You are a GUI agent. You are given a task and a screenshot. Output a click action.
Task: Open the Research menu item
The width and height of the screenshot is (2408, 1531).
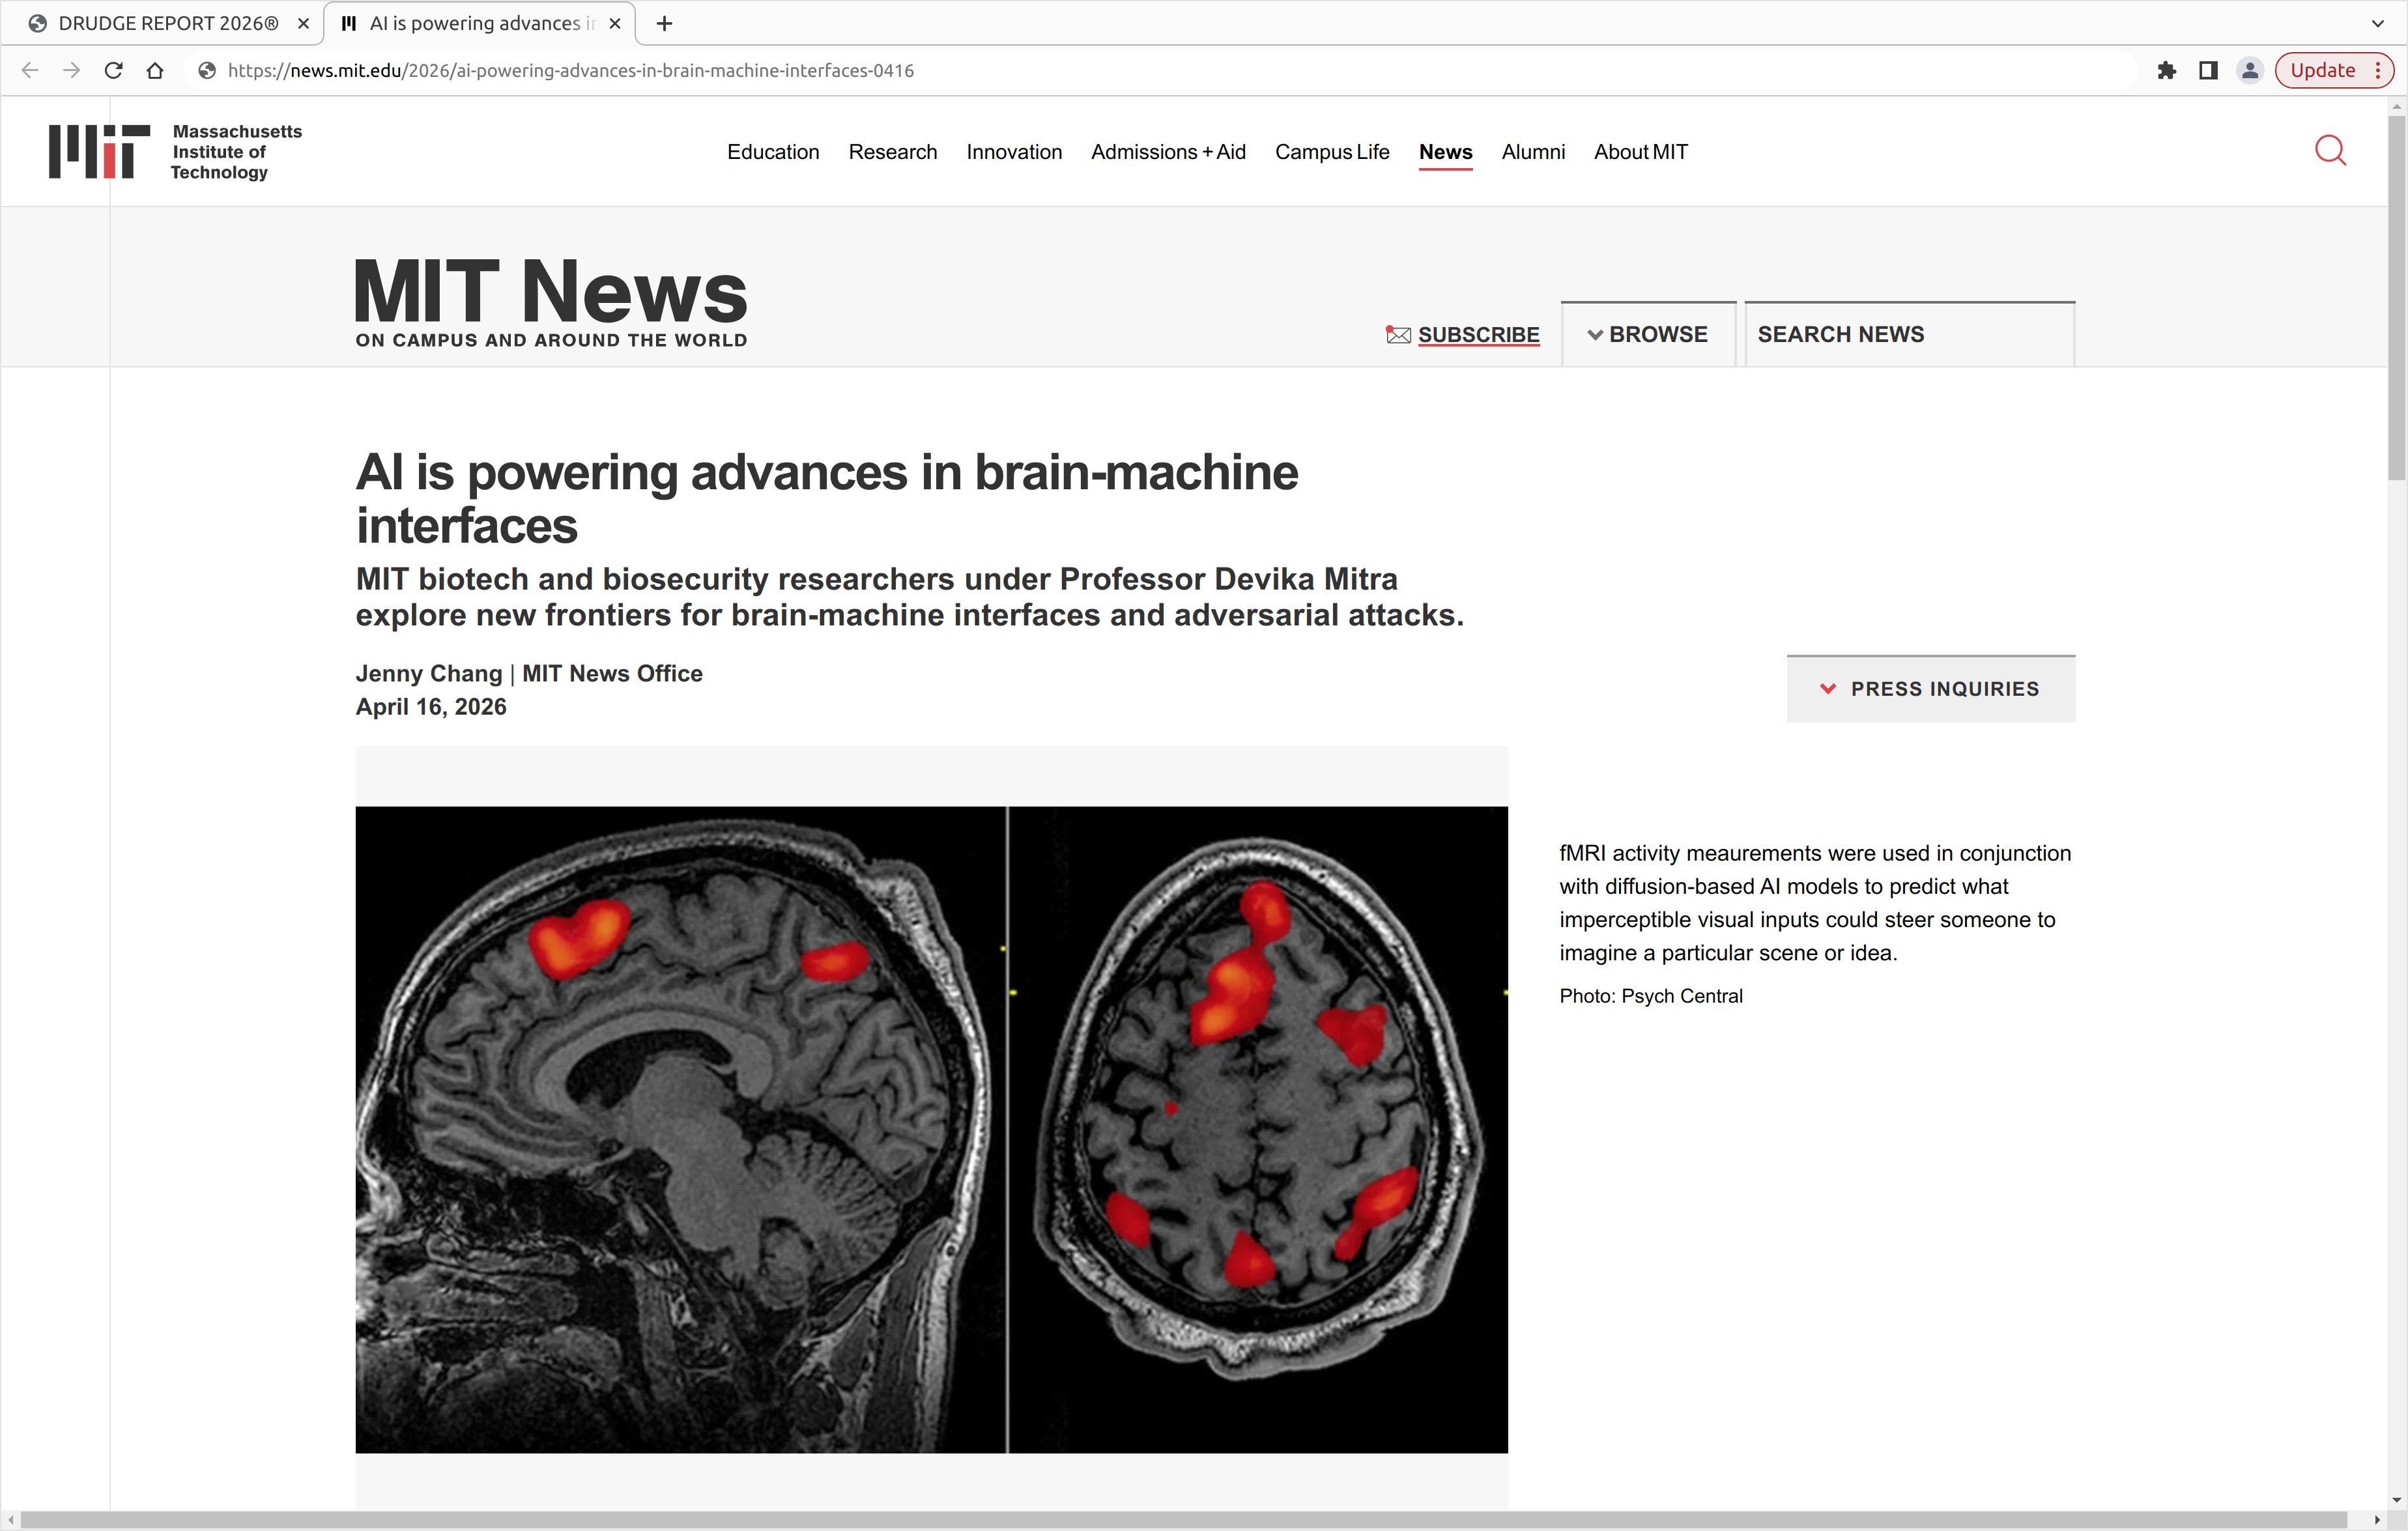[x=892, y=152]
